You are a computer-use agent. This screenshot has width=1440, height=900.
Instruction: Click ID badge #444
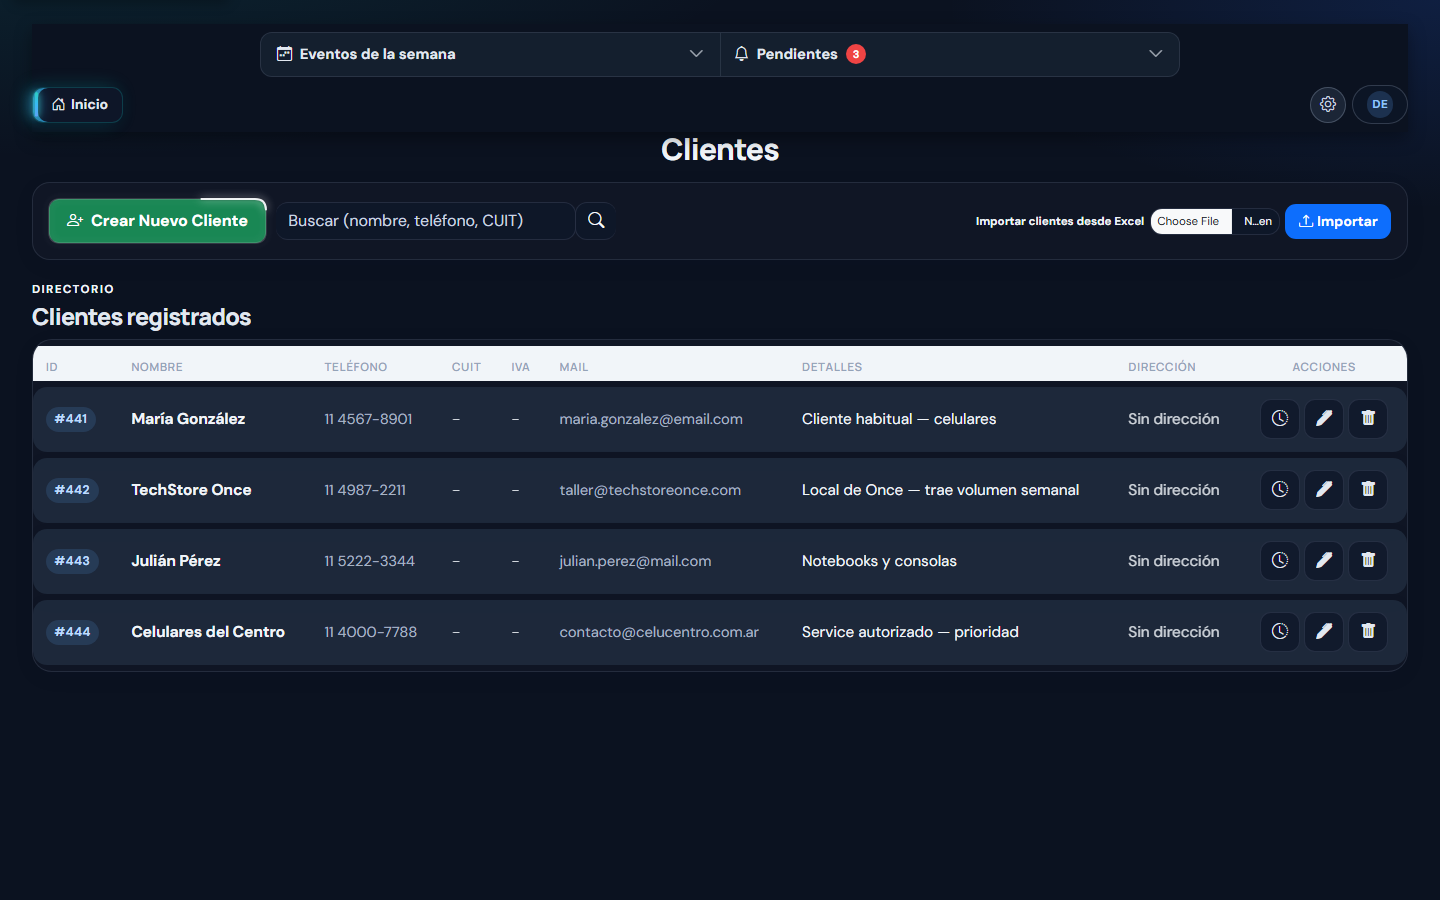tap(72, 632)
